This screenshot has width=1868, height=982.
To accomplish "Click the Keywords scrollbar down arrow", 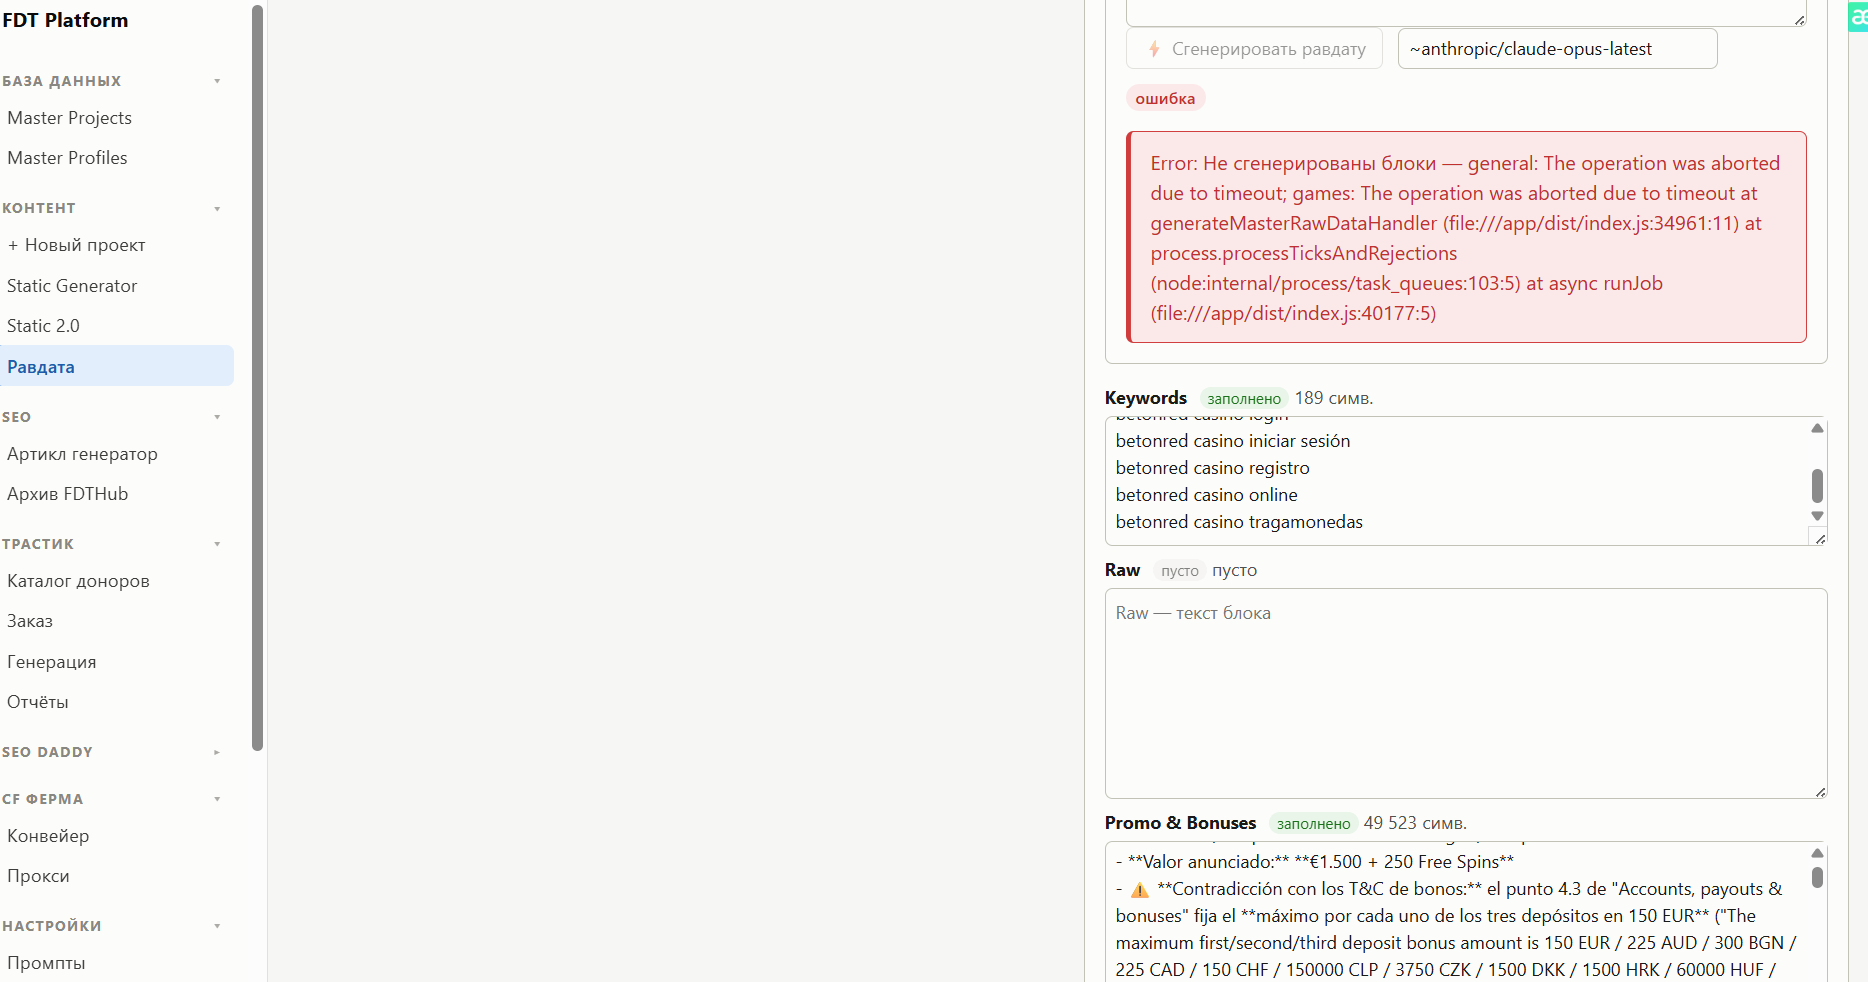I will (x=1817, y=516).
